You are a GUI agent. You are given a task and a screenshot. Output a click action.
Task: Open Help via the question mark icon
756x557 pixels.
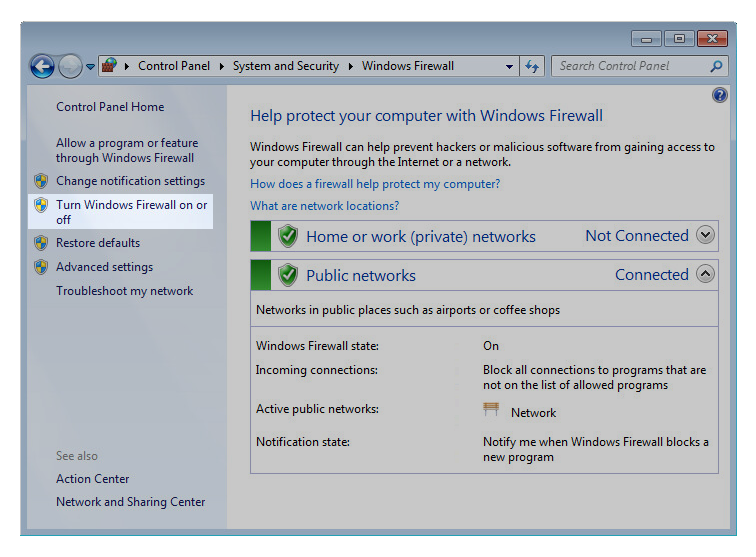point(719,95)
